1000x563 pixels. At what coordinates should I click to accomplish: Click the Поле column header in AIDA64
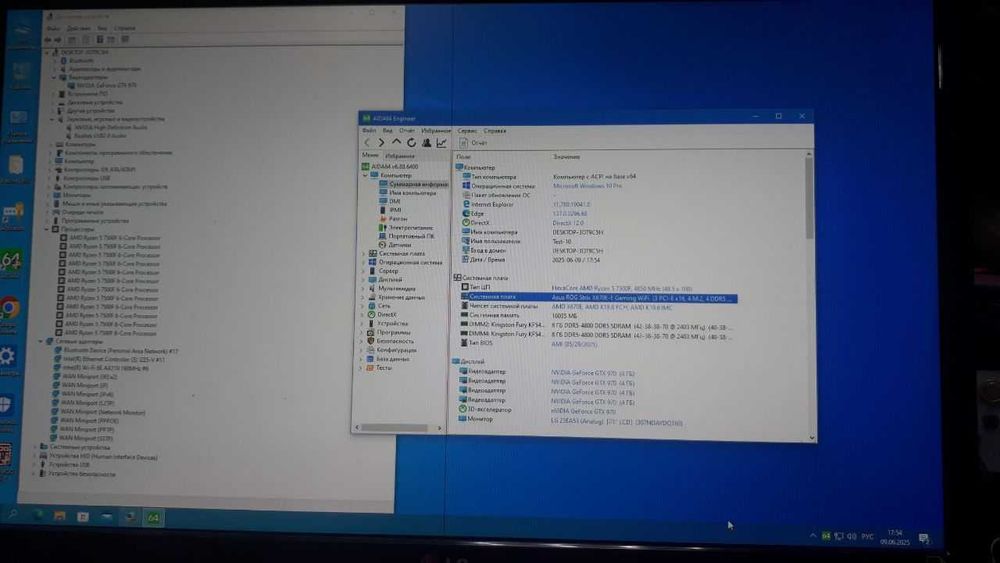coord(464,157)
